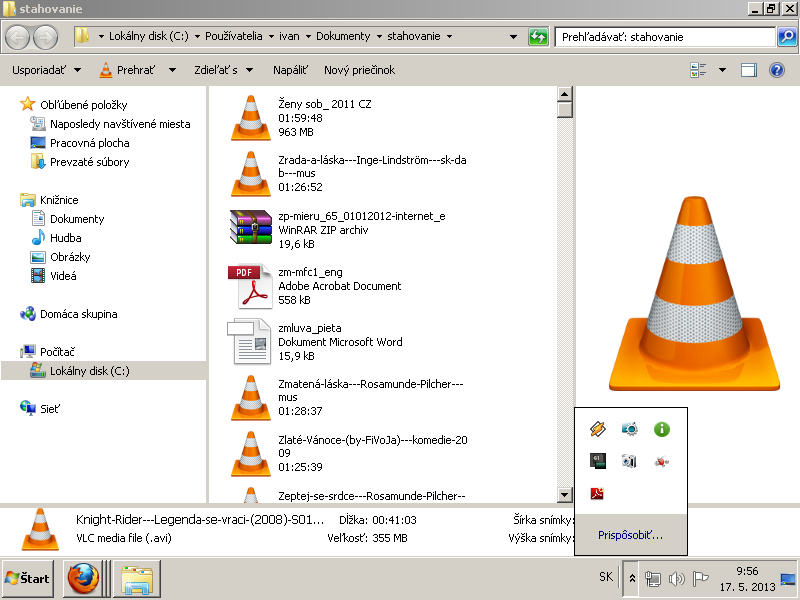Go forward with the Forward arrow button

point(45,37)
